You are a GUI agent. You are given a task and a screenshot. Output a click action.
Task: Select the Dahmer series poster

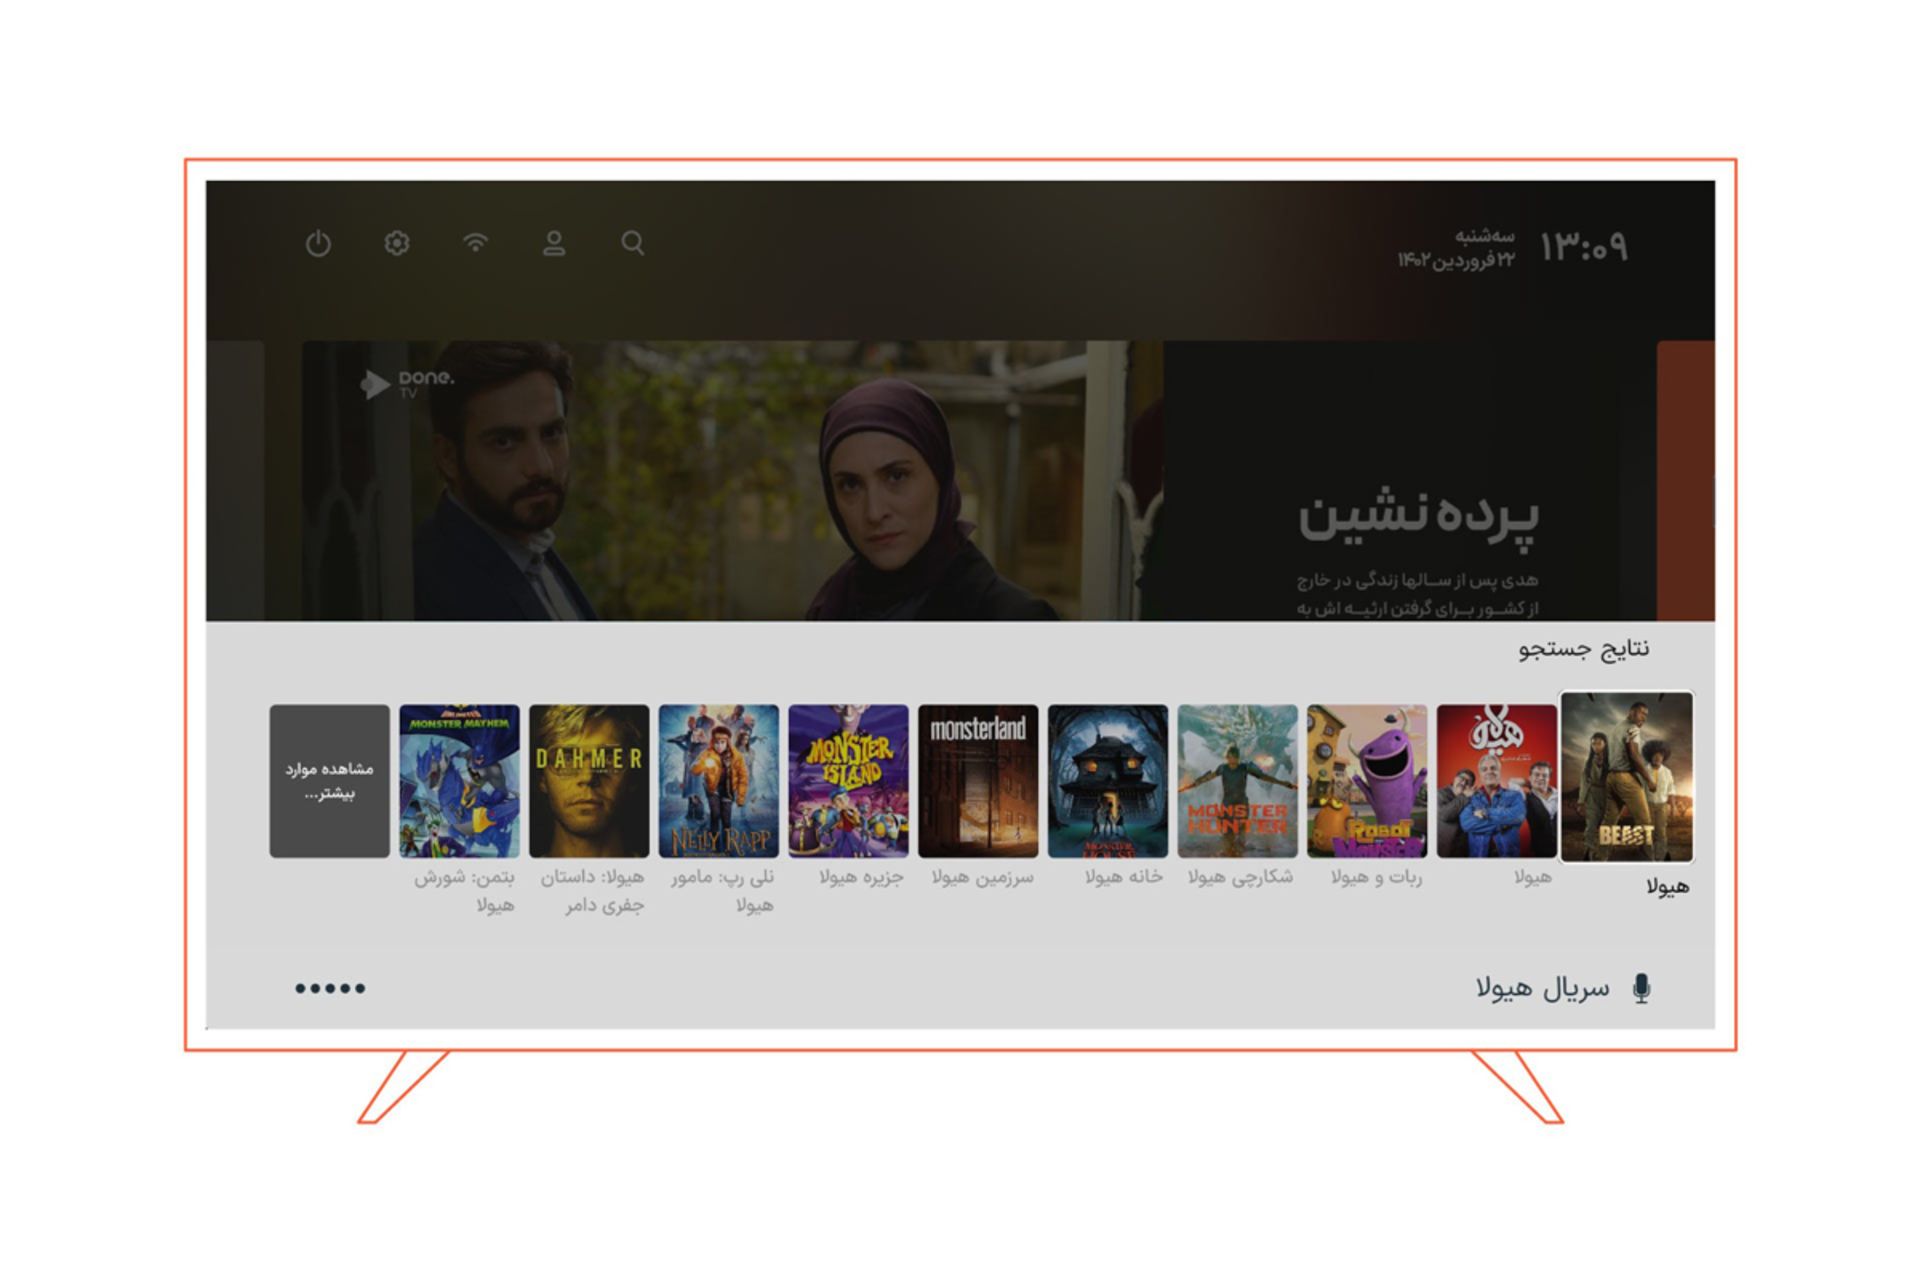click(x=589, y=781)
